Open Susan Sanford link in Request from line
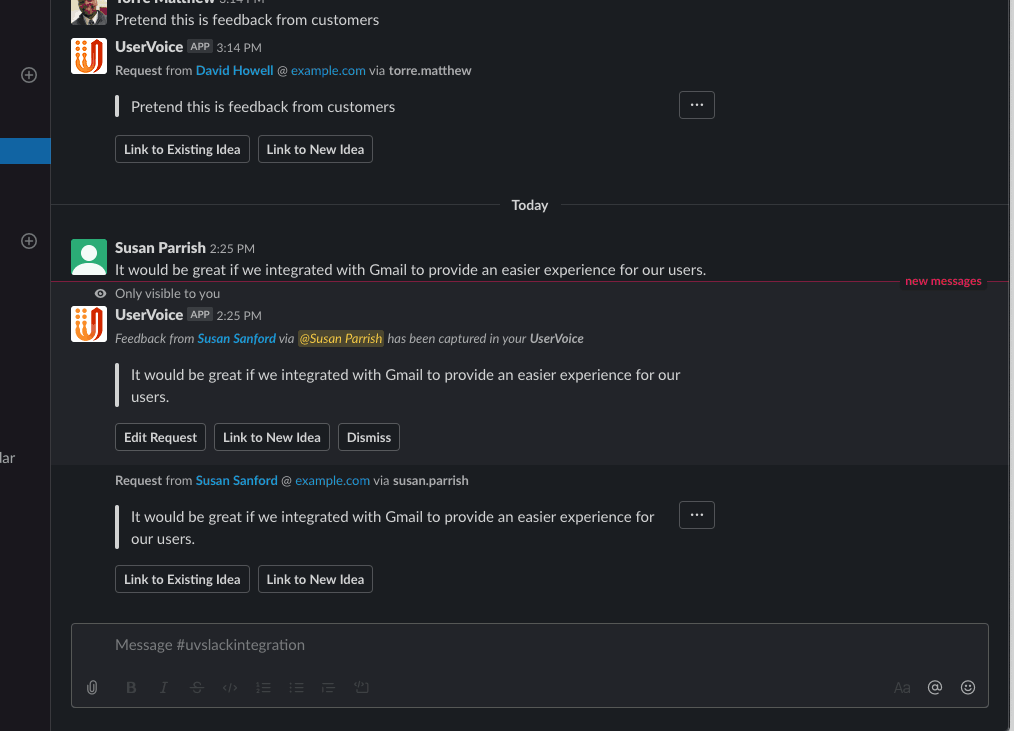1014x731 pixels. [237, 481]
